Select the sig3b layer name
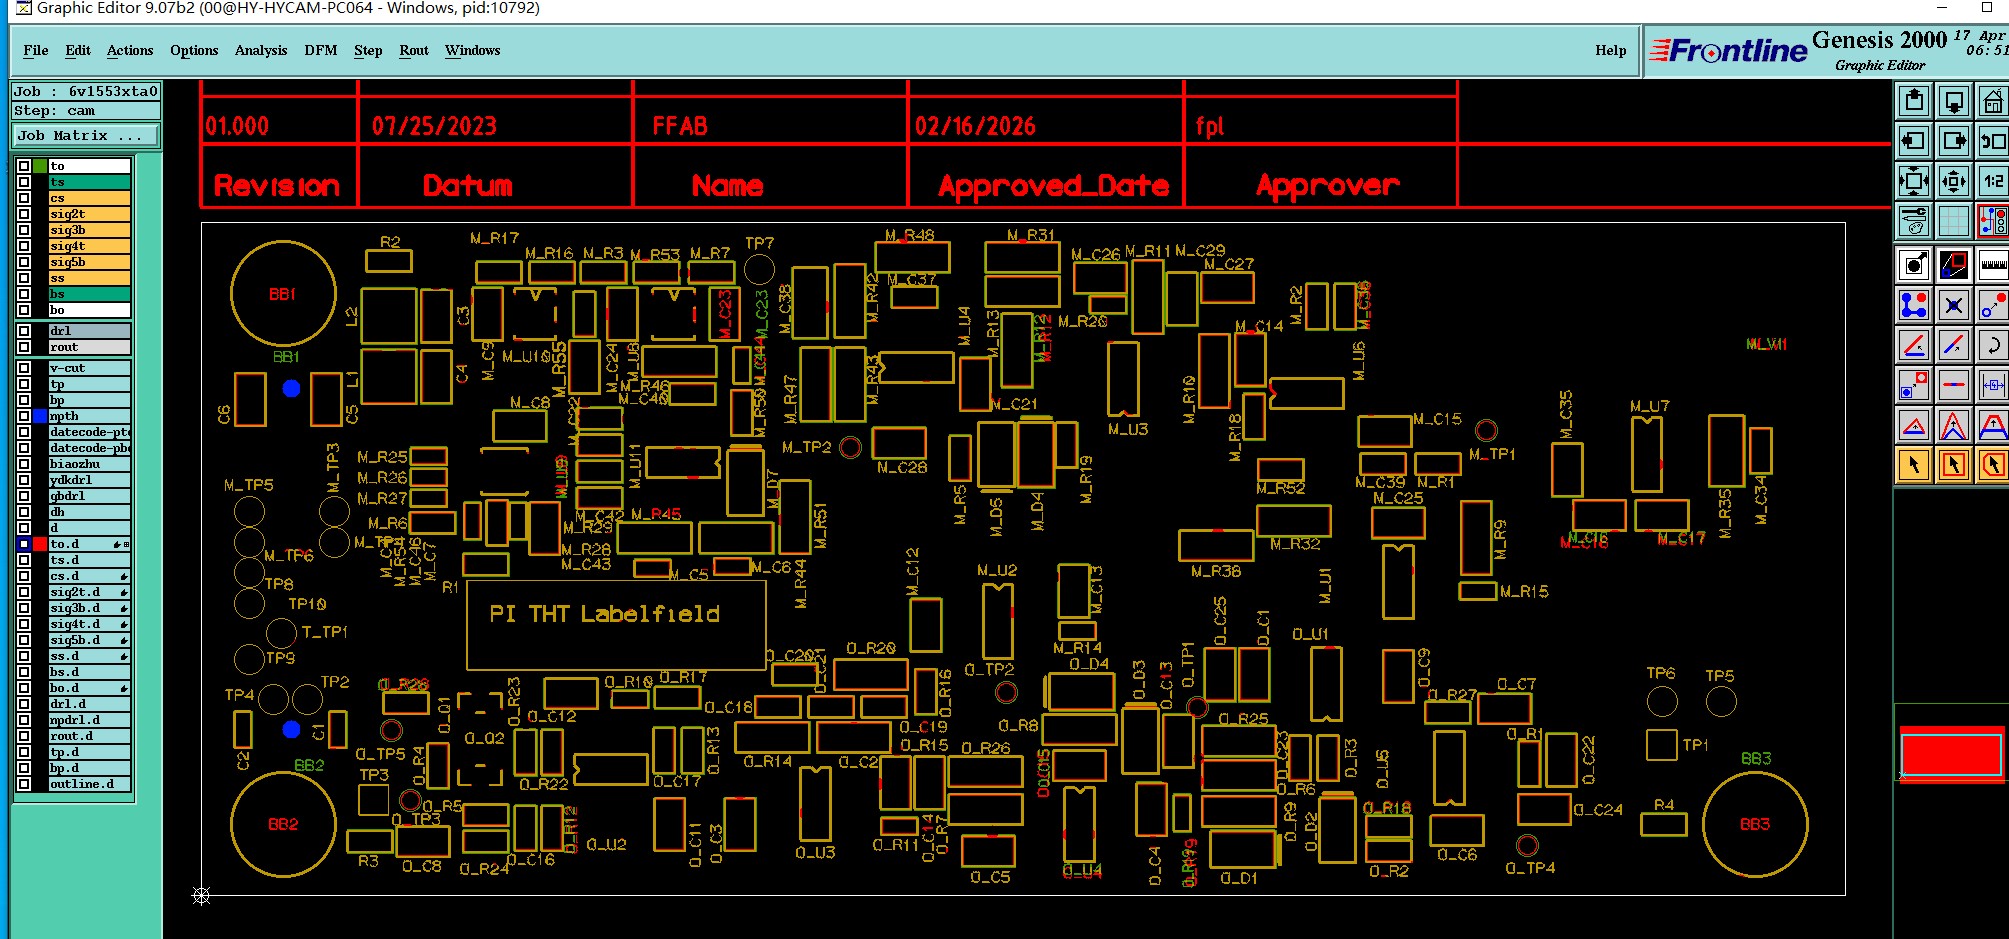 point(90,230)
